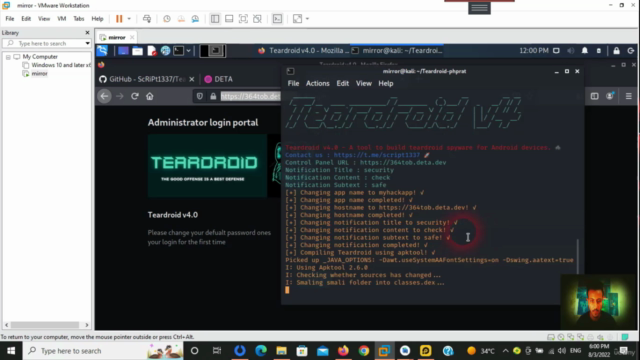640x360 pixels.
Task: Open the Kali volume control
Action: point(571,51)
